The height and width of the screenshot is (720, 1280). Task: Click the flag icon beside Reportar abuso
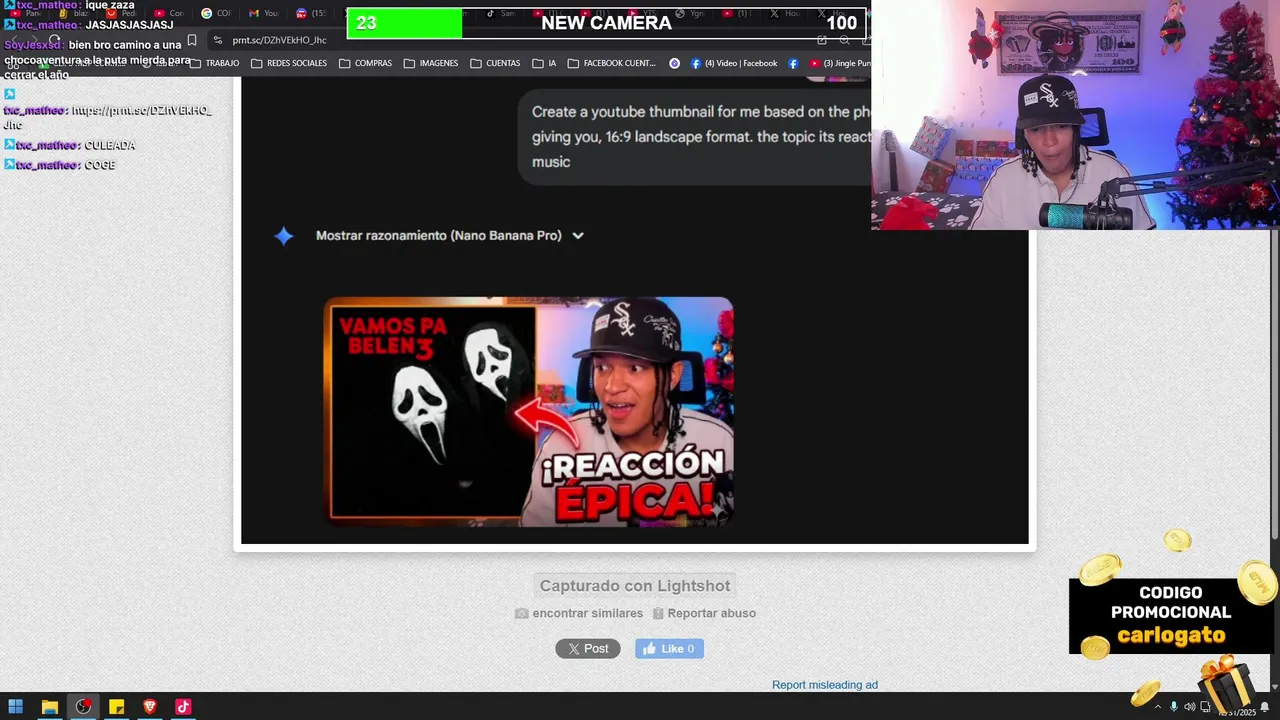point(658,613)
